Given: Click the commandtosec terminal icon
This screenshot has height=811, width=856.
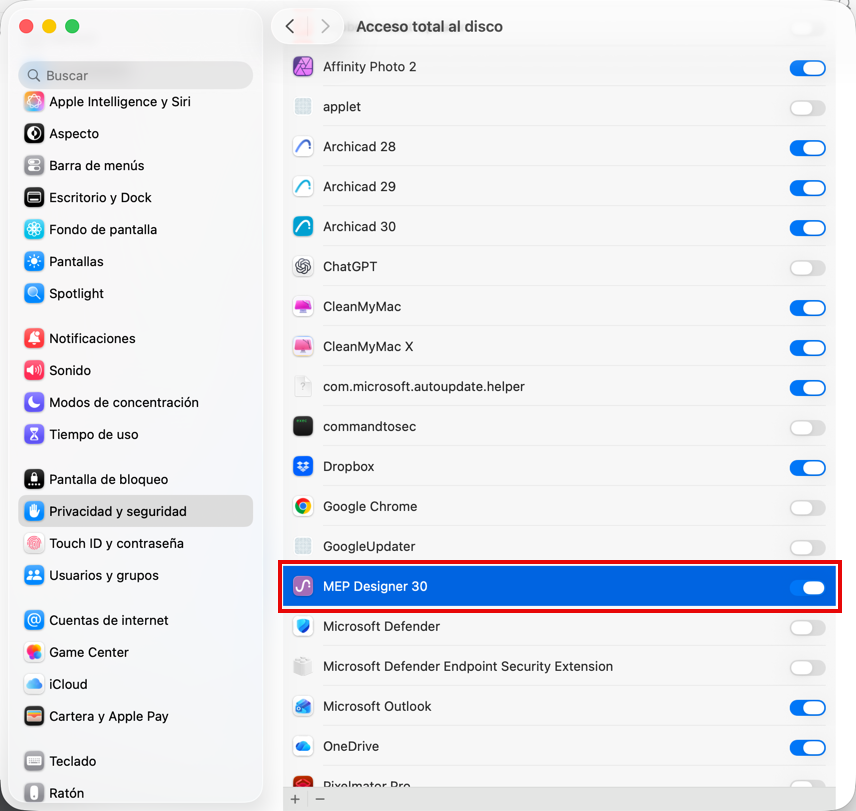Looking at the screenshot, I should pyautogui.click(x=303, y=426).
